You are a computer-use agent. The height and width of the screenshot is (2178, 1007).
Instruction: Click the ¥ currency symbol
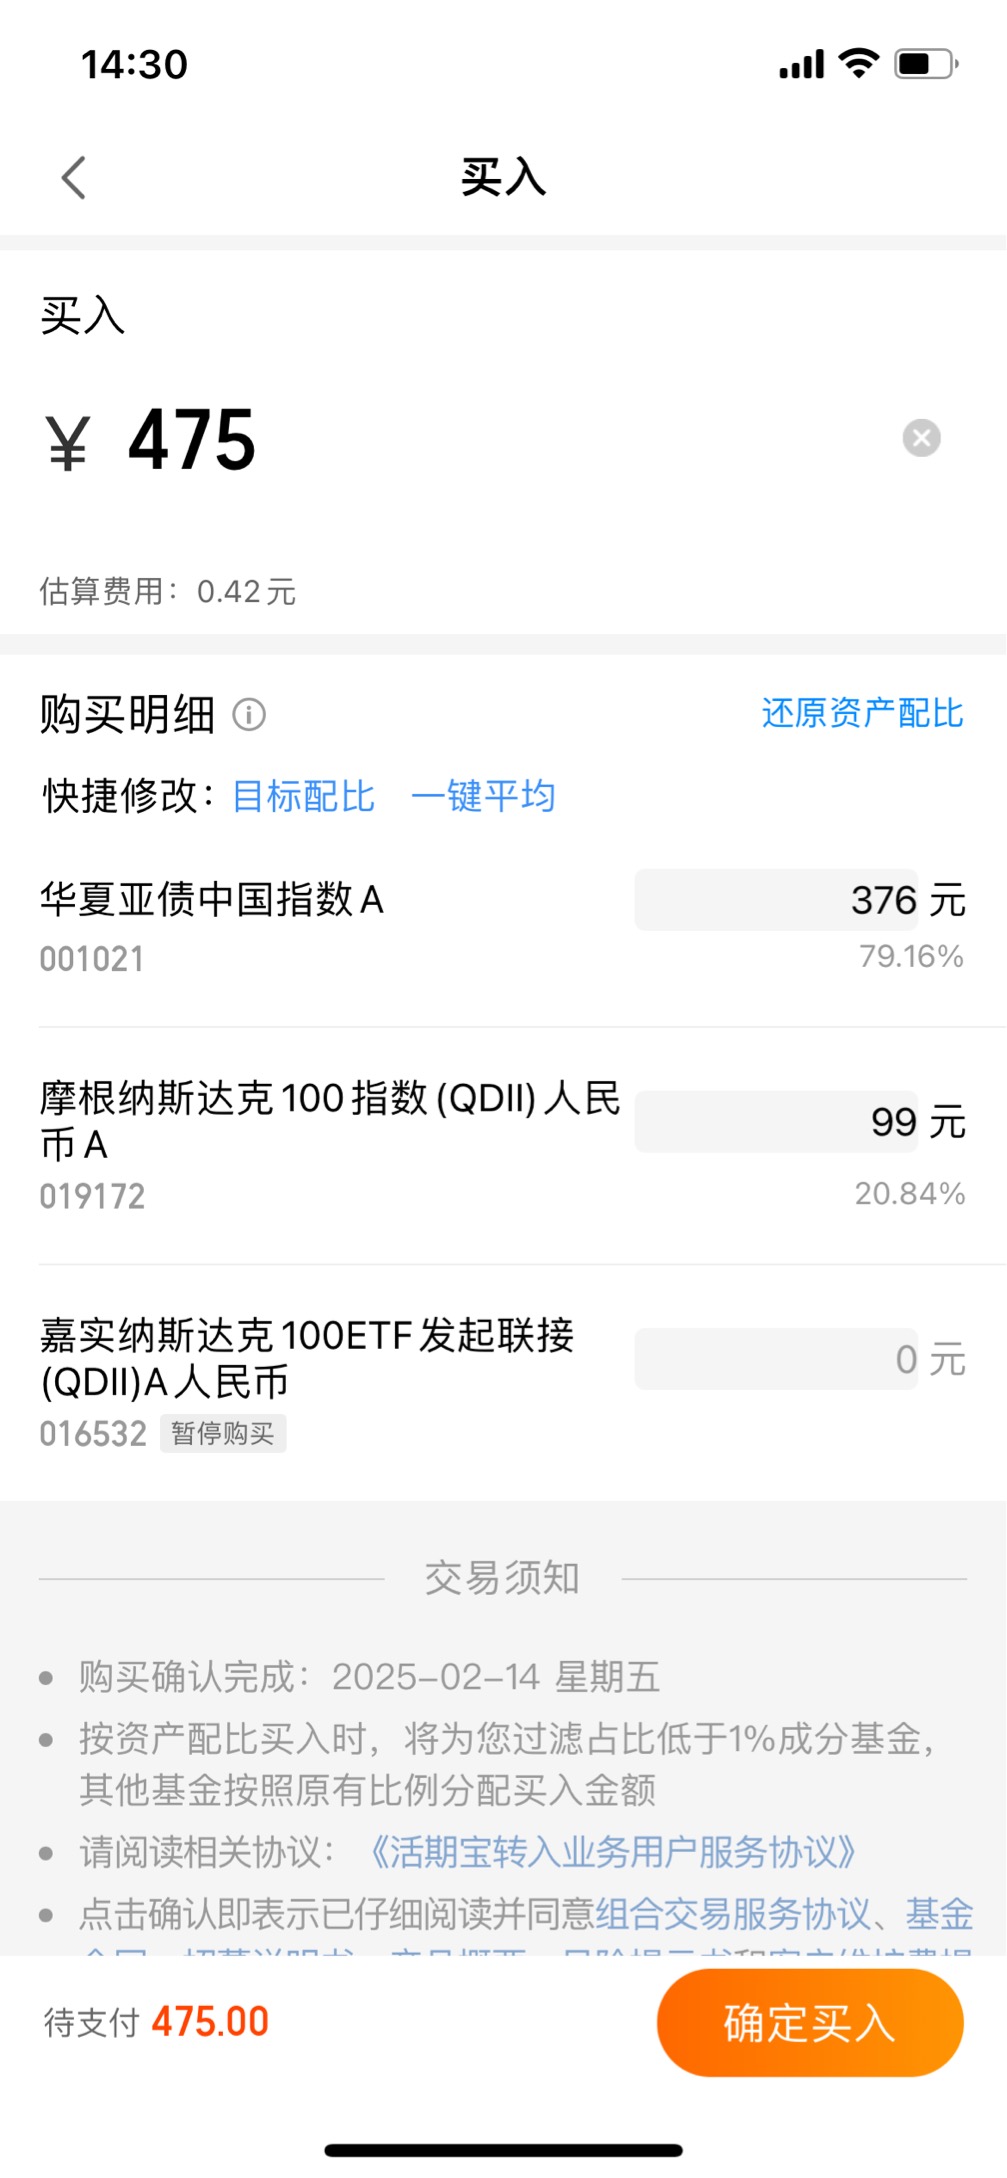tap(68, 442)
